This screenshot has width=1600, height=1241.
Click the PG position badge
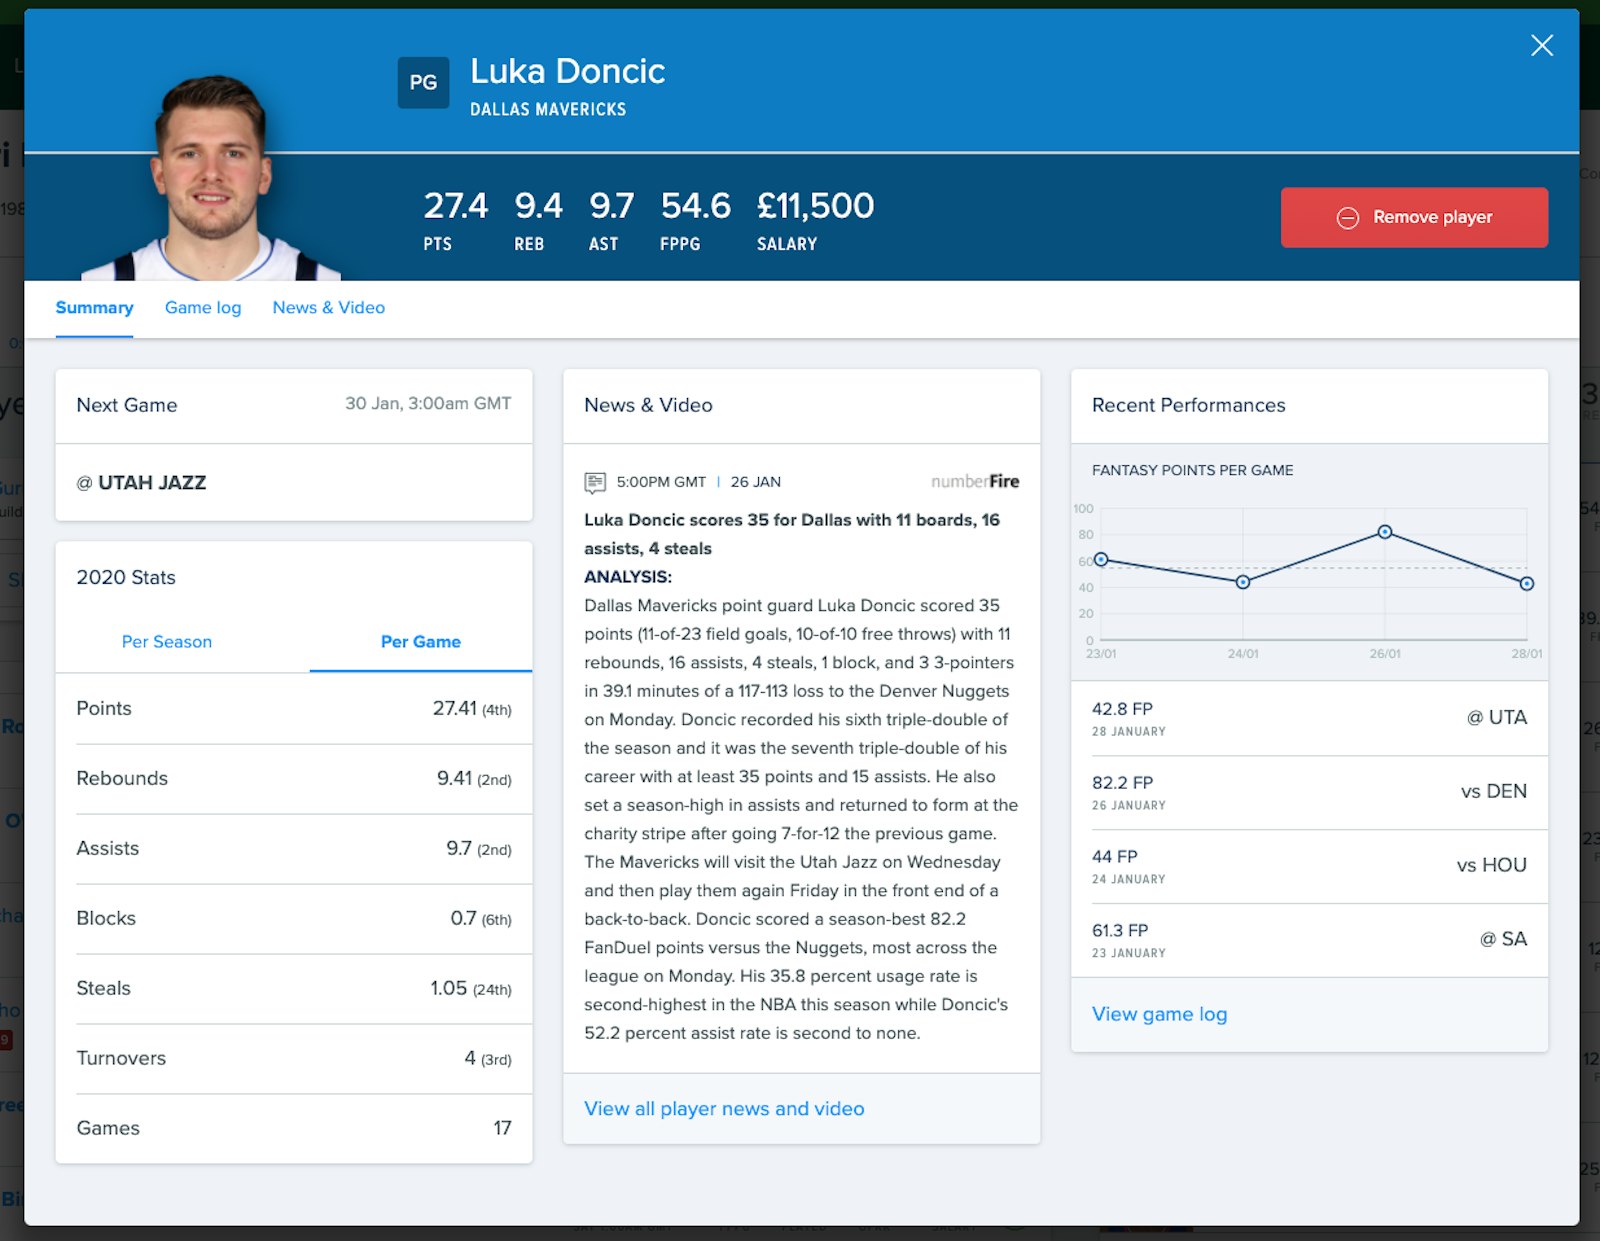click(423, 82)
